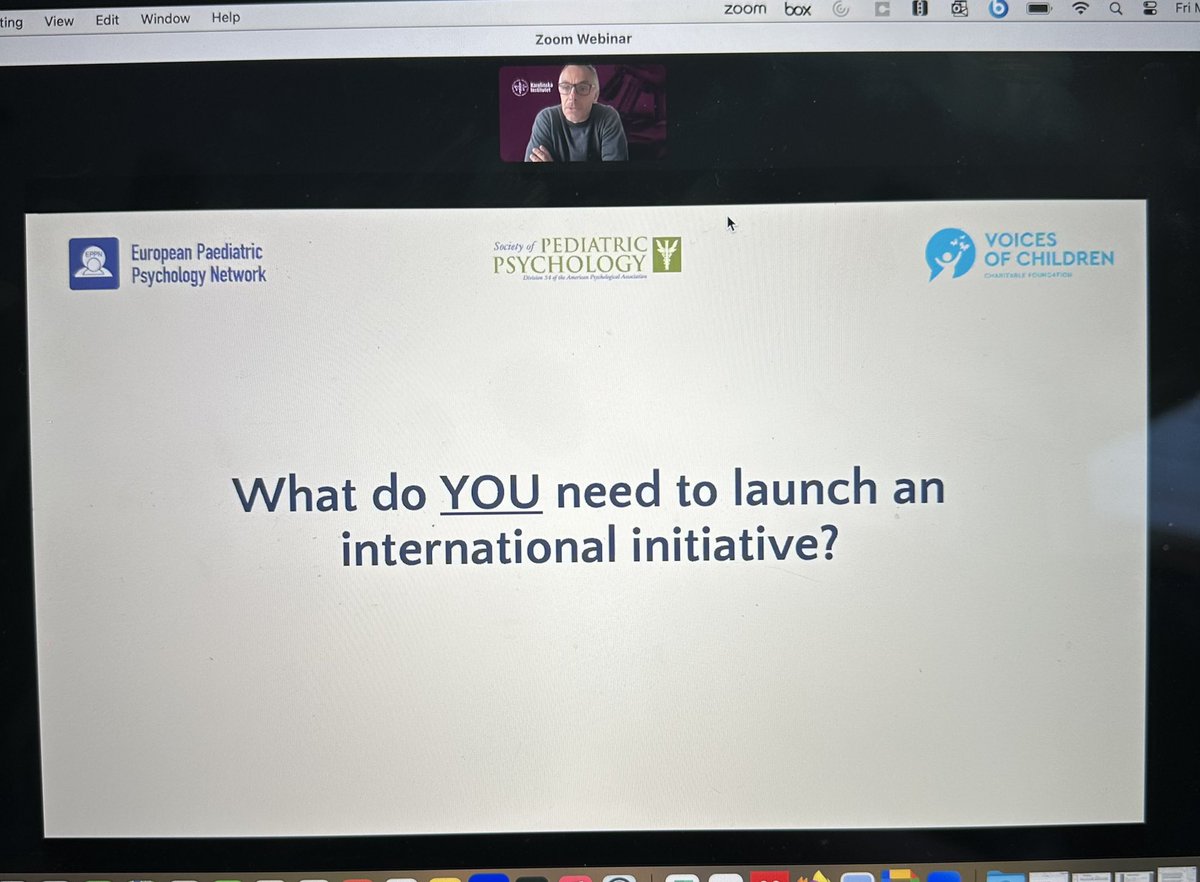Click the text 'international initiative?'
This screenshot has height=882, width=1200.
589,547
